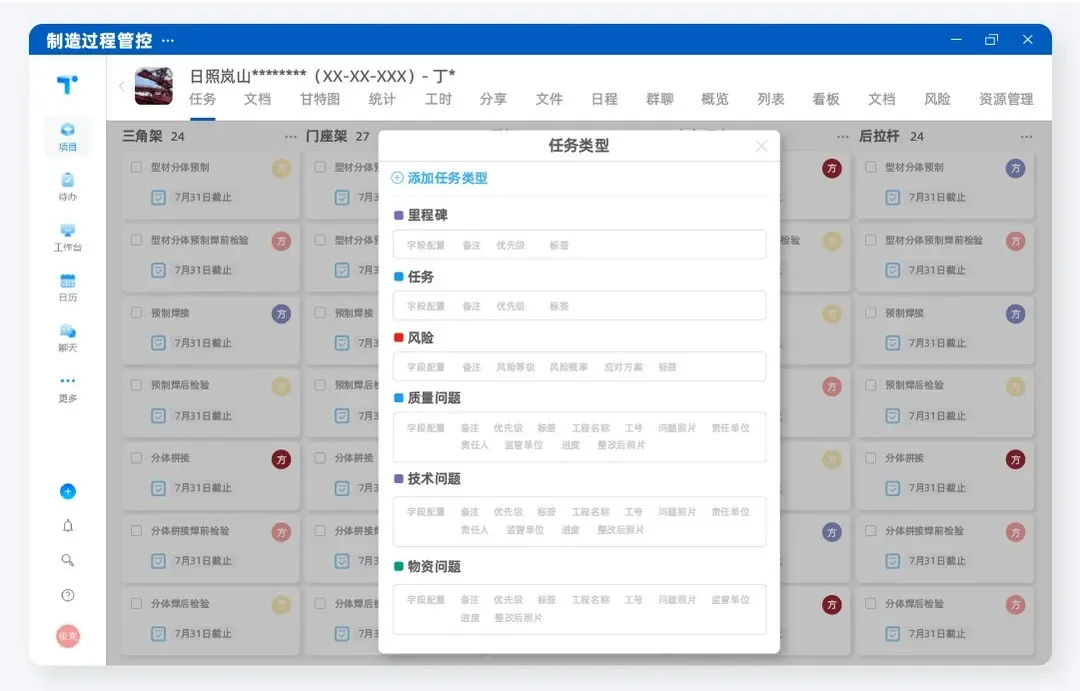Click the purple 里程碑 color square
This screenshot has width=1080, height=691.
pyautogui.click(x=398, y=215)
